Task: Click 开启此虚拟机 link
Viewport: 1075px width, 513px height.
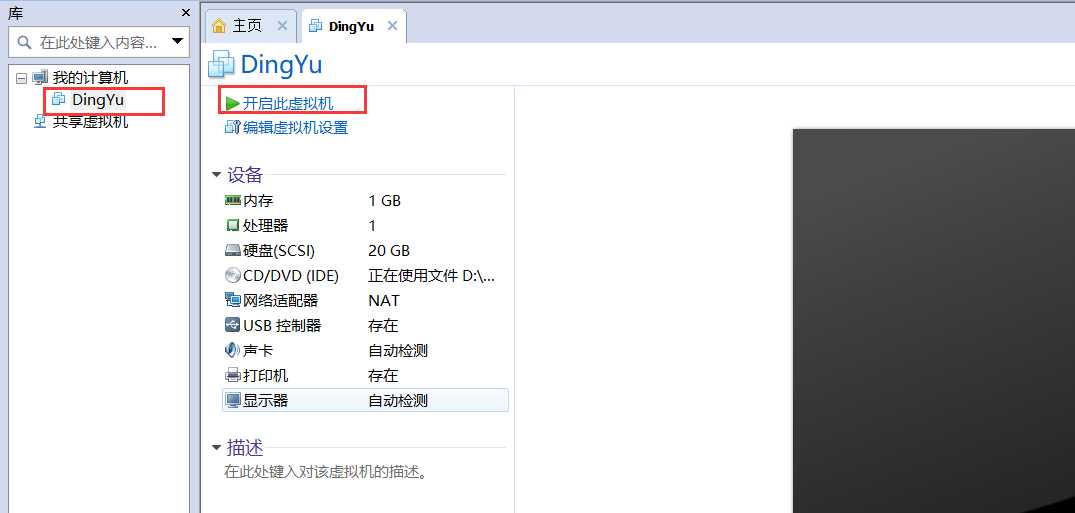Action: coord(288,104)
